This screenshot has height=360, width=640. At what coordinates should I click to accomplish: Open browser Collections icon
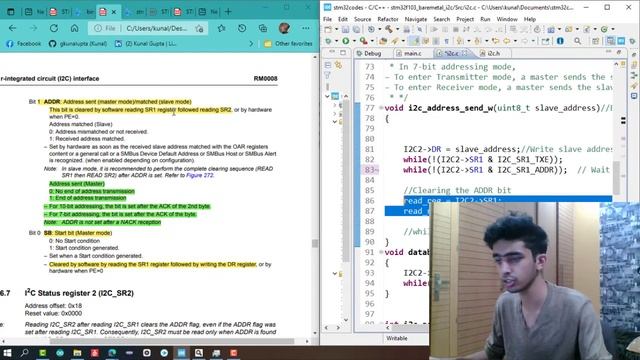263,28
